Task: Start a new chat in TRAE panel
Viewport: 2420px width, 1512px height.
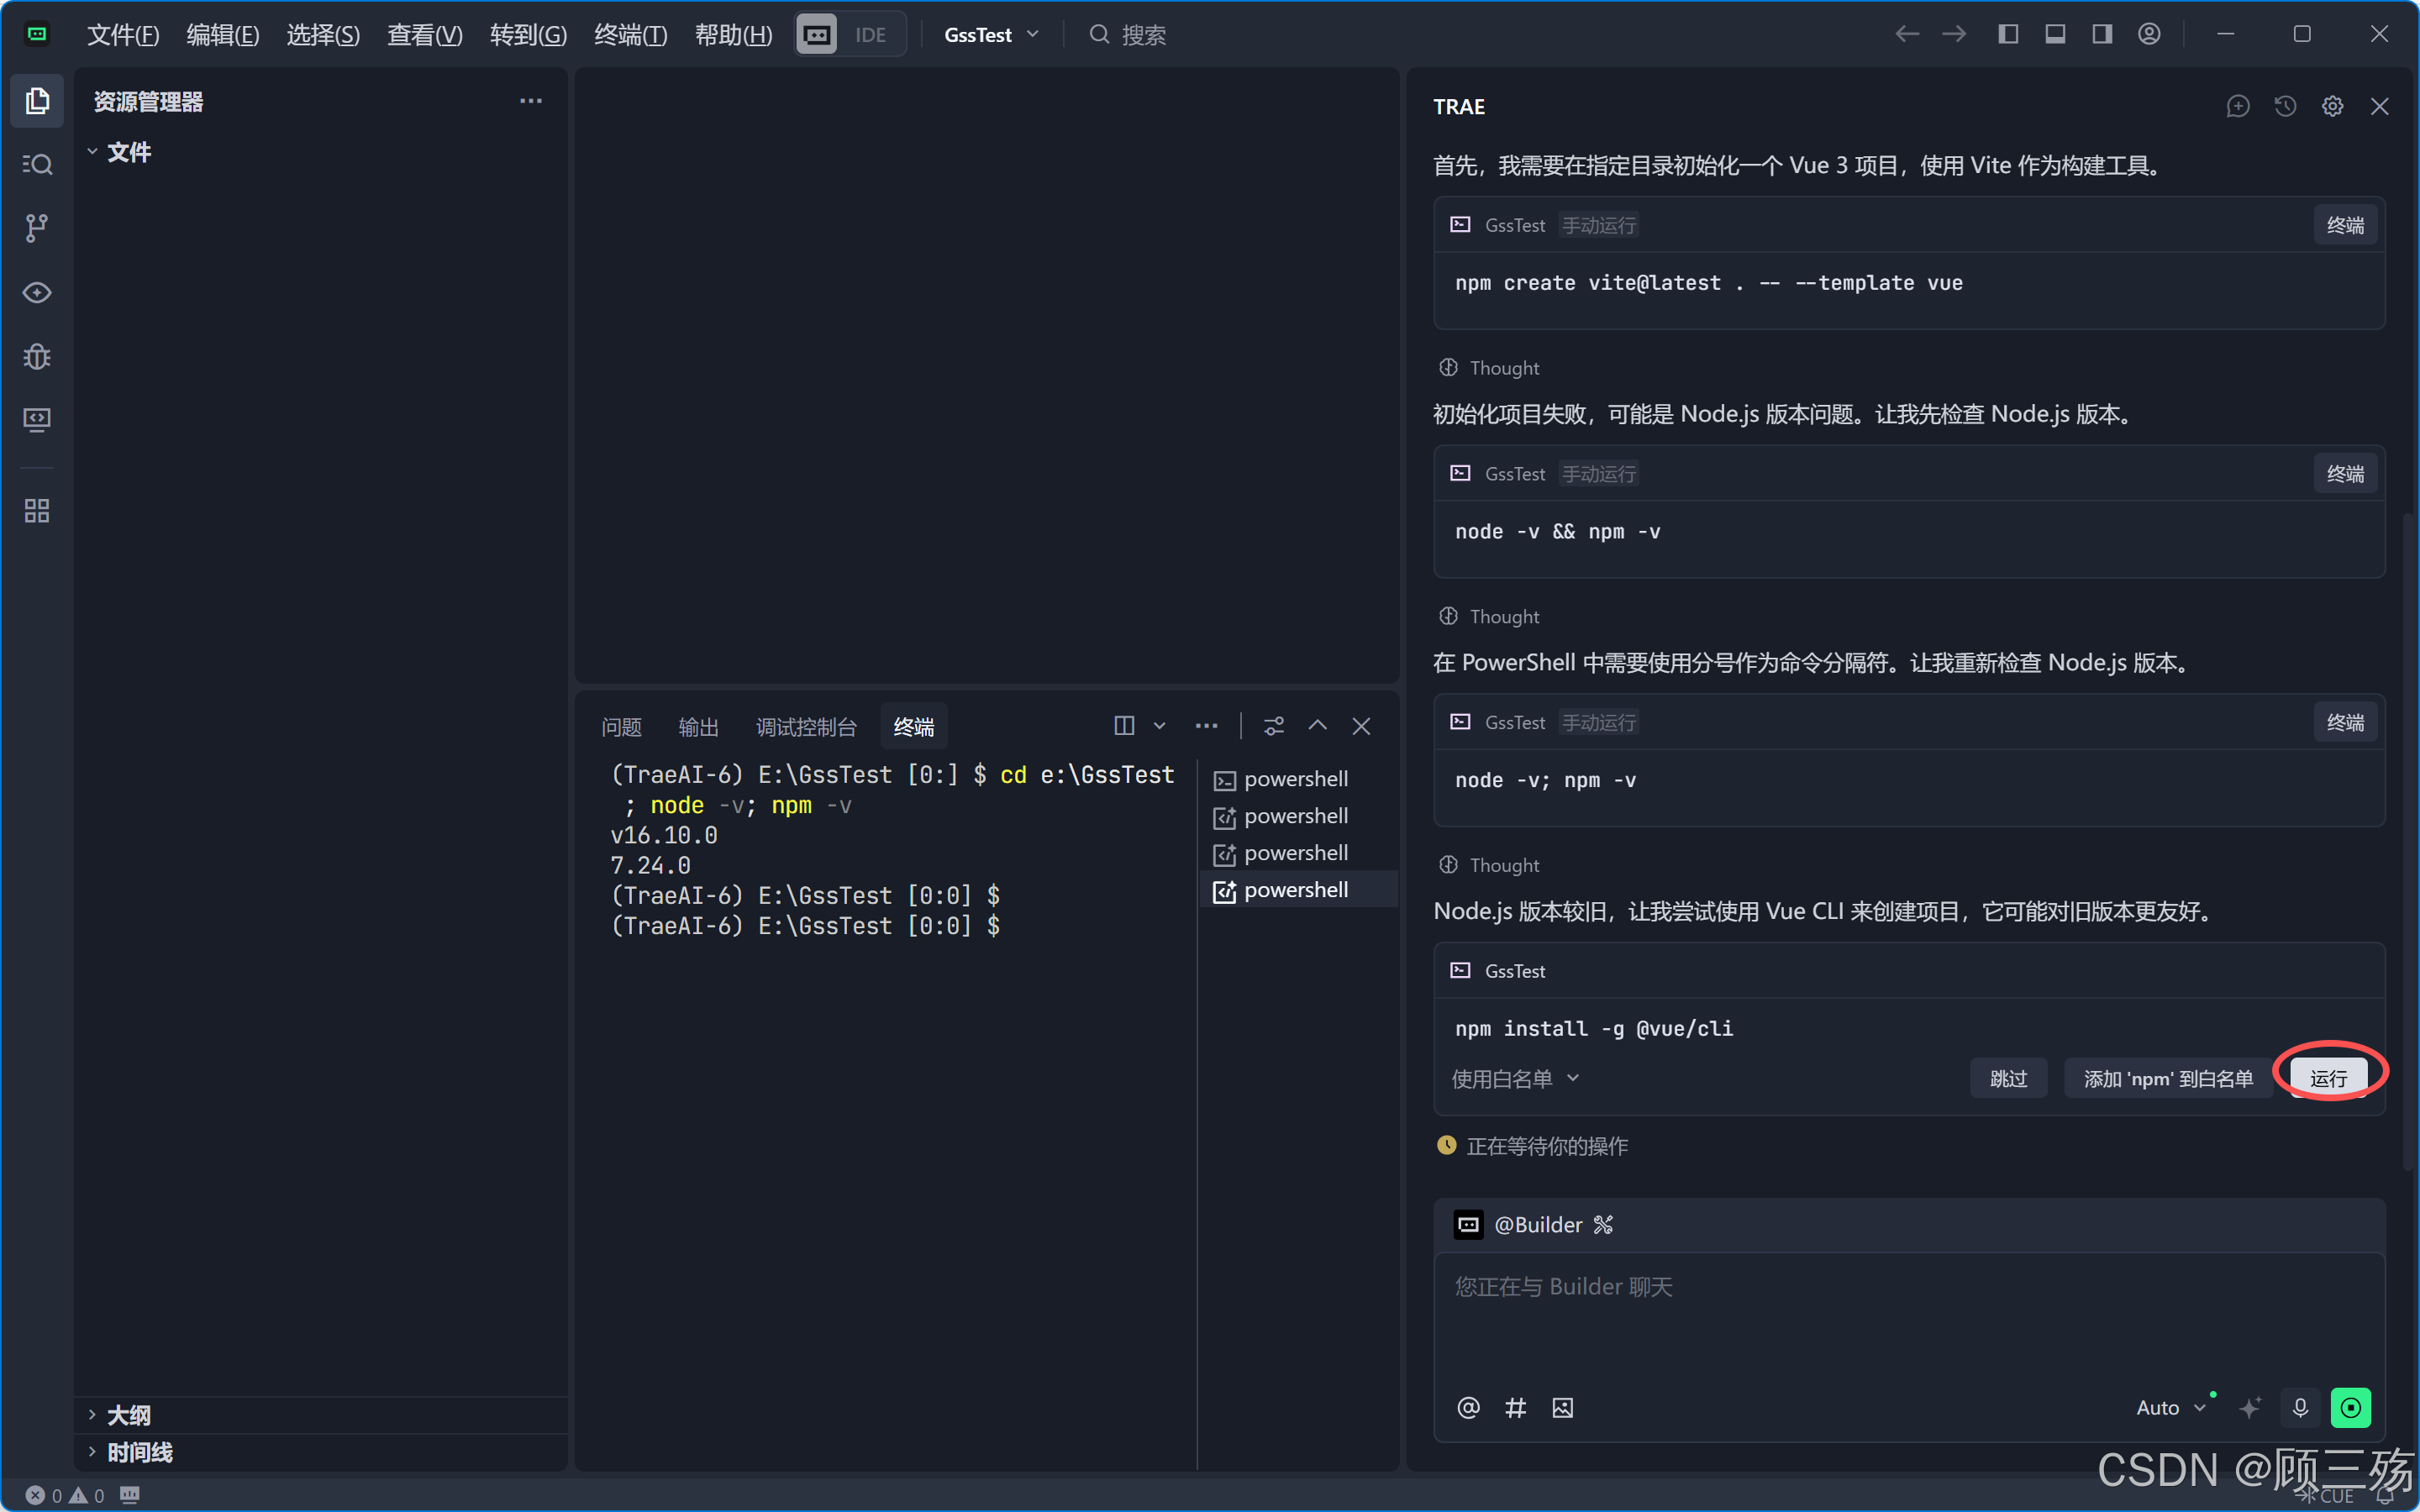Action: (x=2238, y=106)
